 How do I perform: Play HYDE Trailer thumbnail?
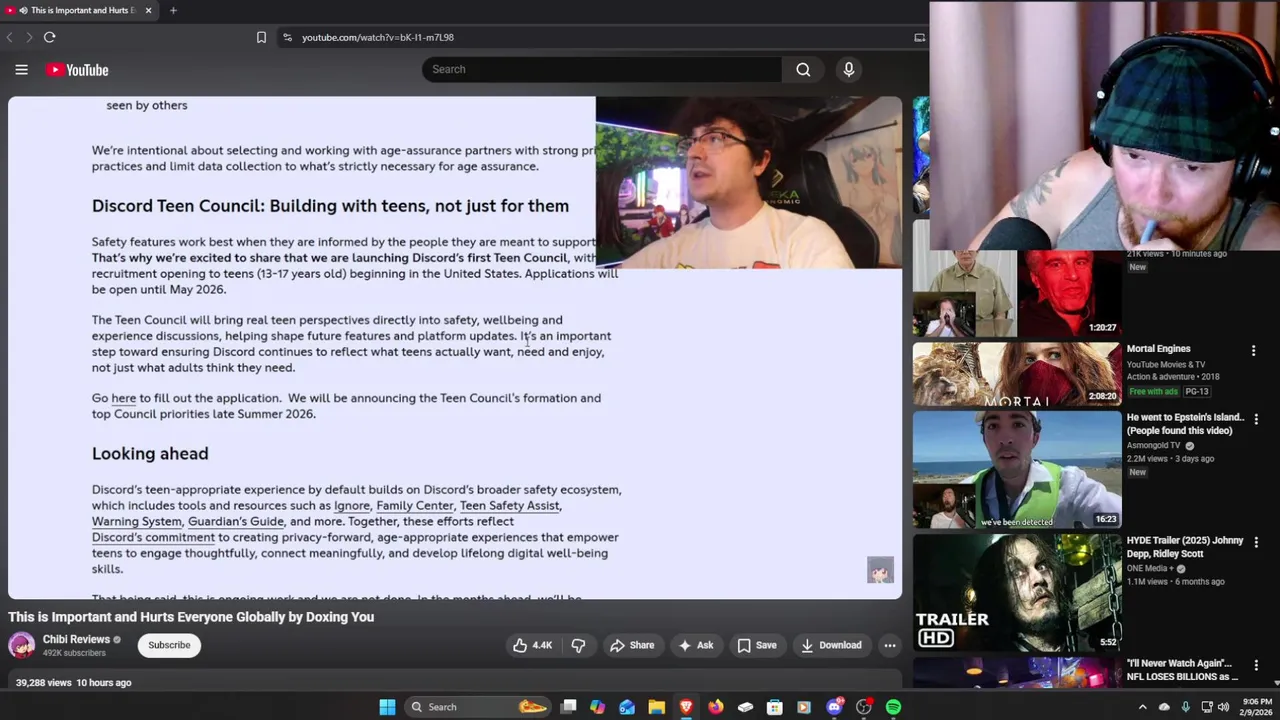coord(1017,592)
